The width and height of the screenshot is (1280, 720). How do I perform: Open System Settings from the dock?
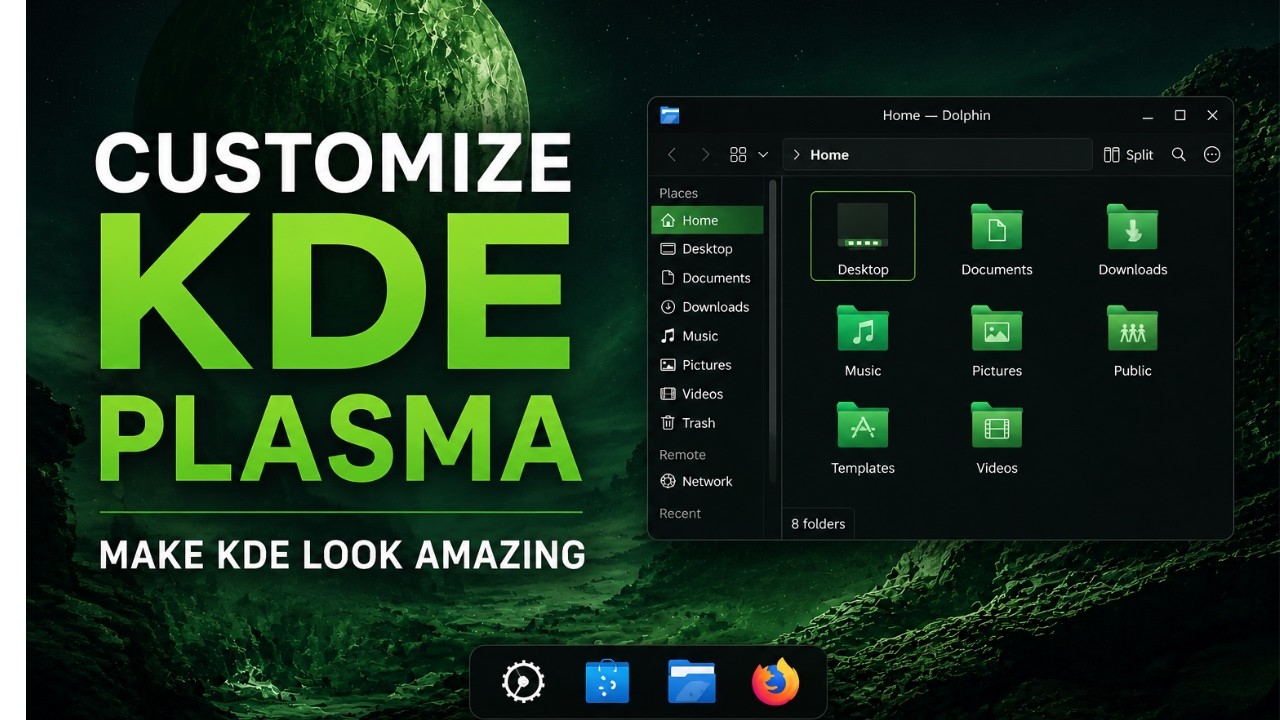(523, 683)
